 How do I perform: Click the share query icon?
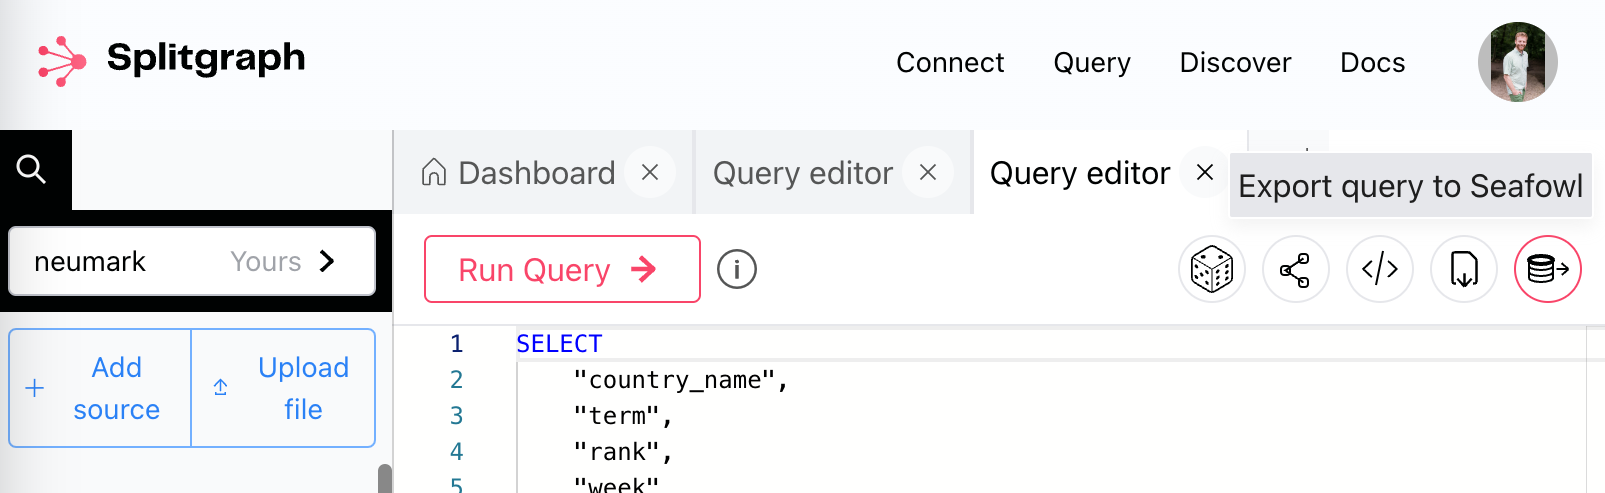pyautogui.click(x=1296, y=269)
